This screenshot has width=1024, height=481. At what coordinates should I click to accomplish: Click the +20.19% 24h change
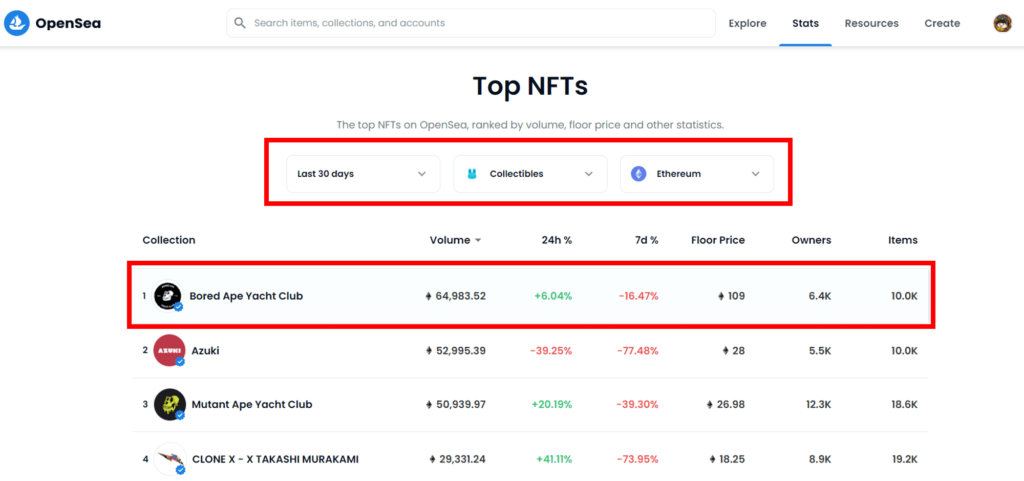tap(551, 405)
